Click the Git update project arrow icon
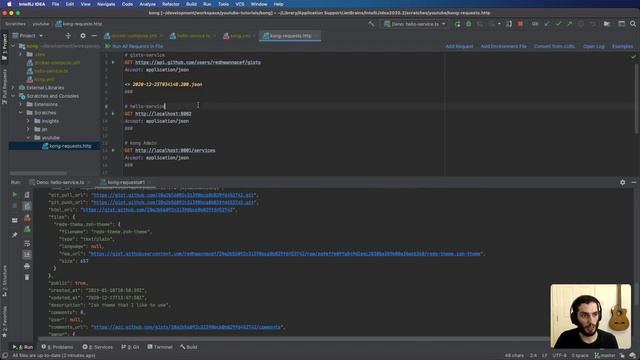The height and width of the screenshot is (360, 640). coord(547,24)
